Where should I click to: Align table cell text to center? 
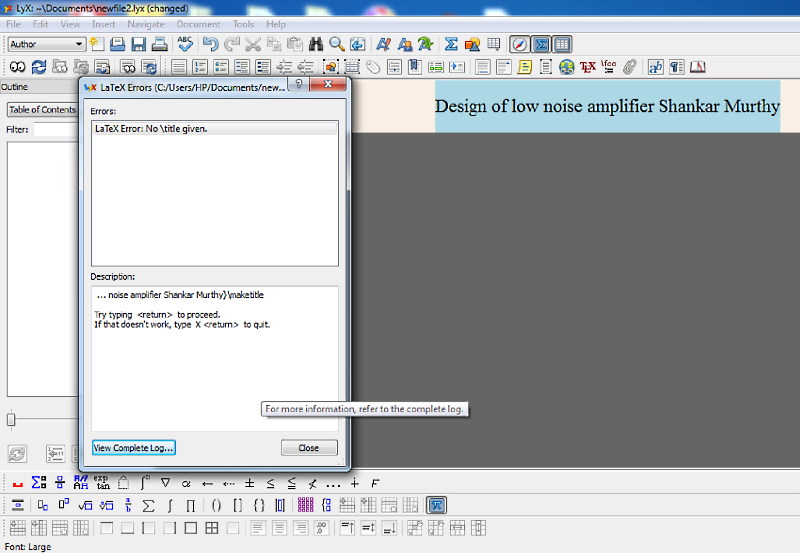(279, 528)
